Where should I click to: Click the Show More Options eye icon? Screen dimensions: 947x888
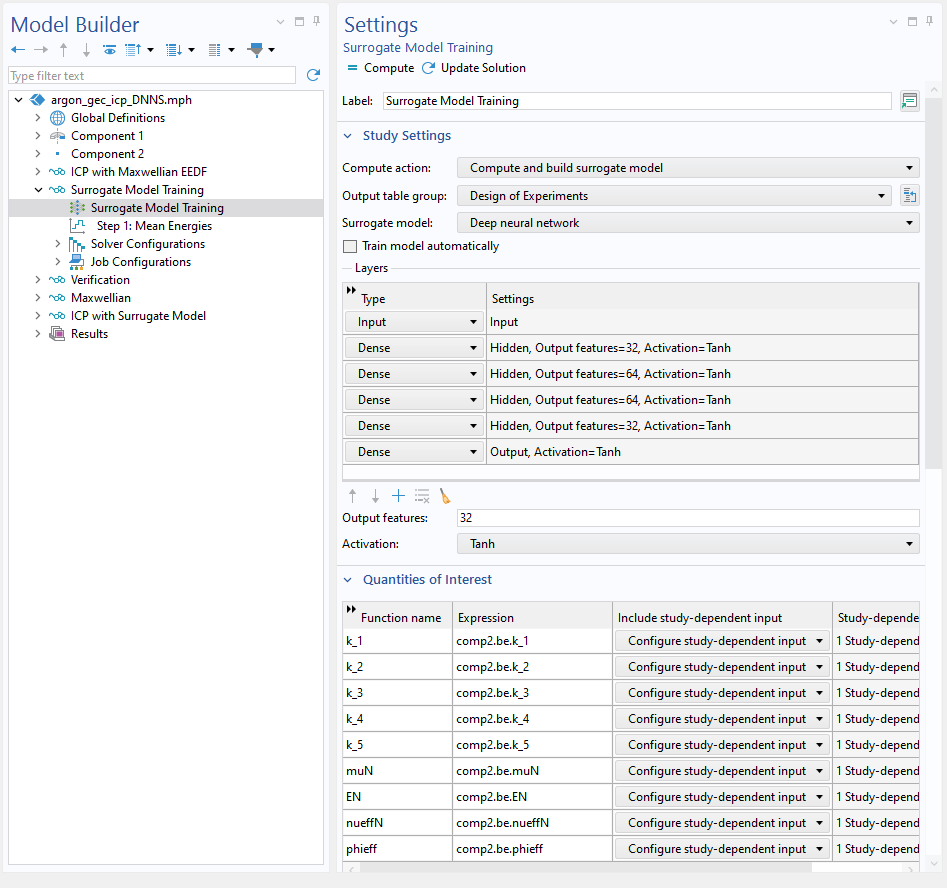point(109,50)
